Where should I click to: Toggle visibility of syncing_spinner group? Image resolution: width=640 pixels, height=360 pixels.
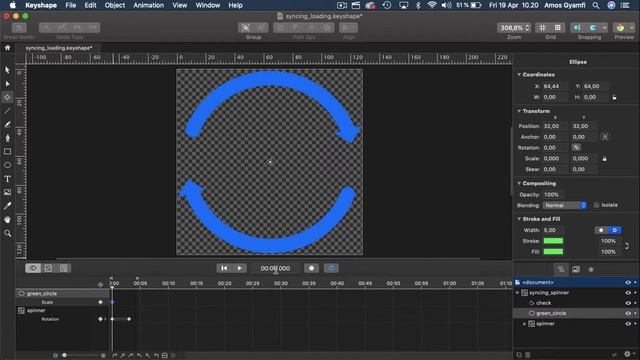[x=628, y=293]
